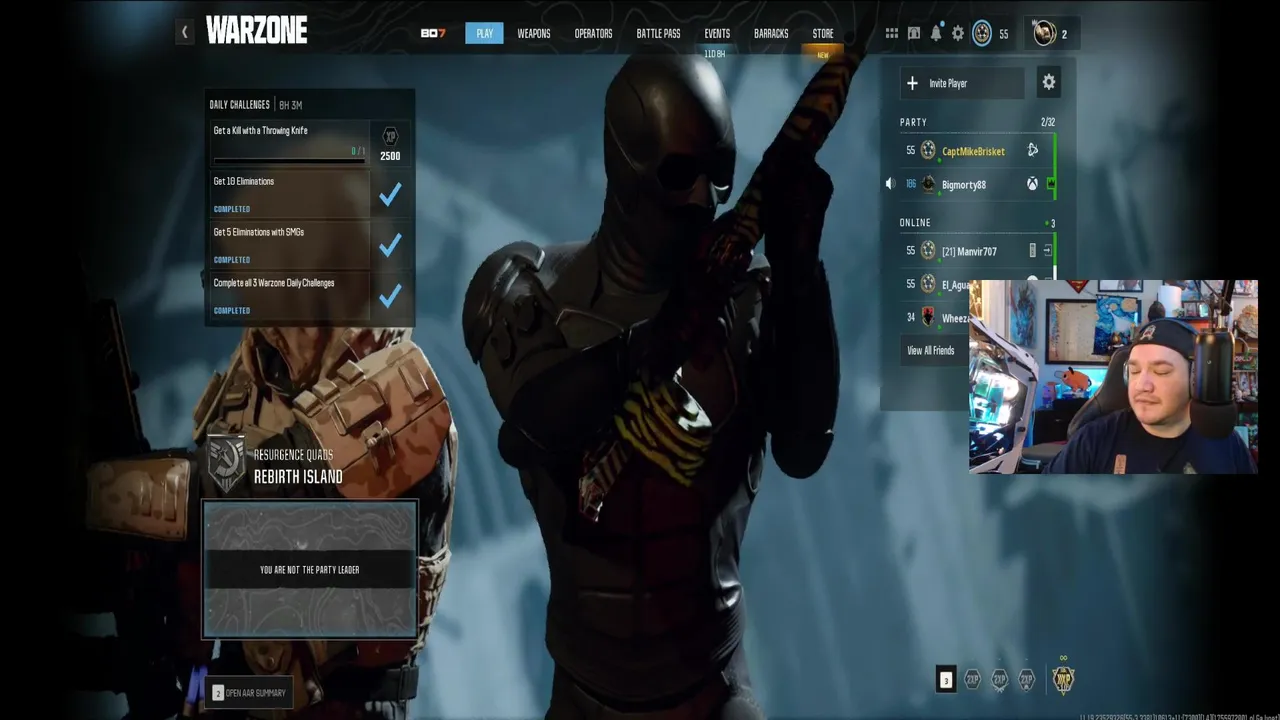Click checkmark for Get 10 Eliminations
1280x720 pixels.
(x=390, y=194)
